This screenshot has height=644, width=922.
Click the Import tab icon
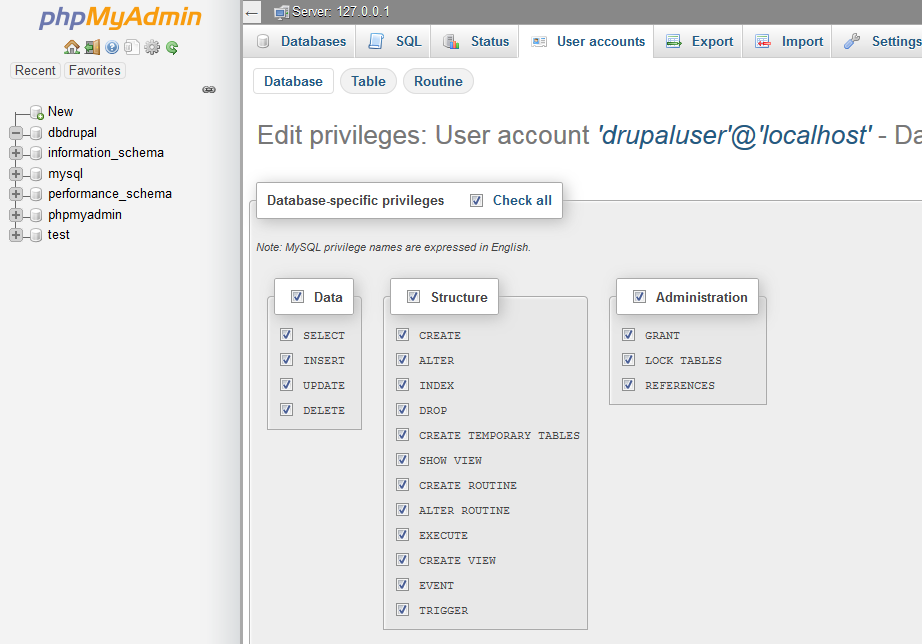click(x=763, y=41)
